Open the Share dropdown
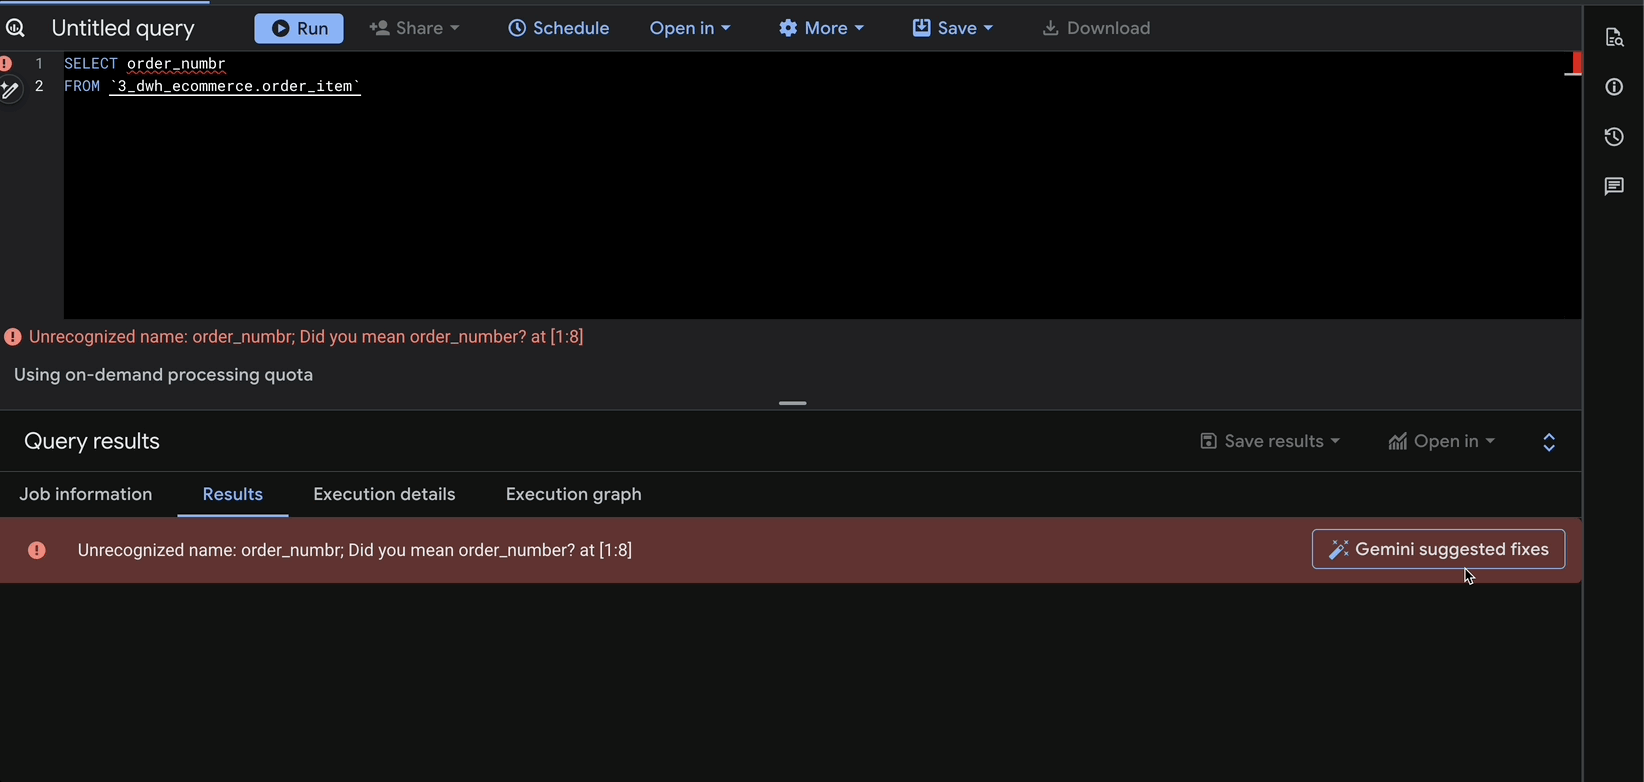1644x782 pixels. coord(415,28)
